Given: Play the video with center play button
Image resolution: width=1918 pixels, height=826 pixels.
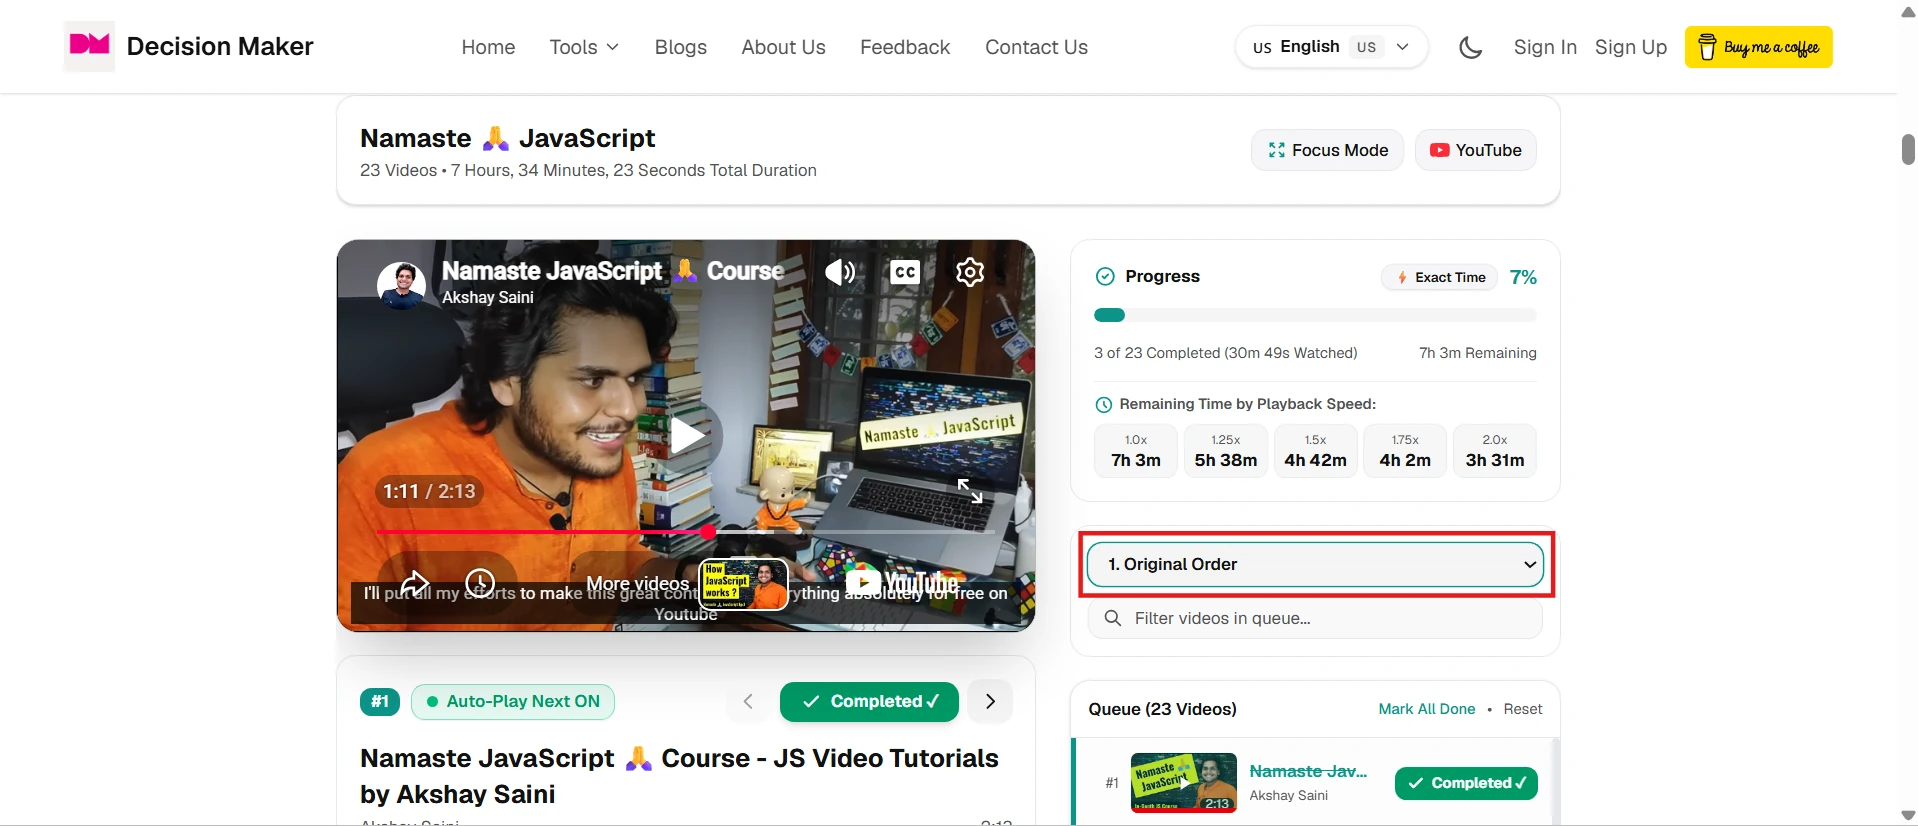Looking at the screenshot, I should [x=686, y=435].
